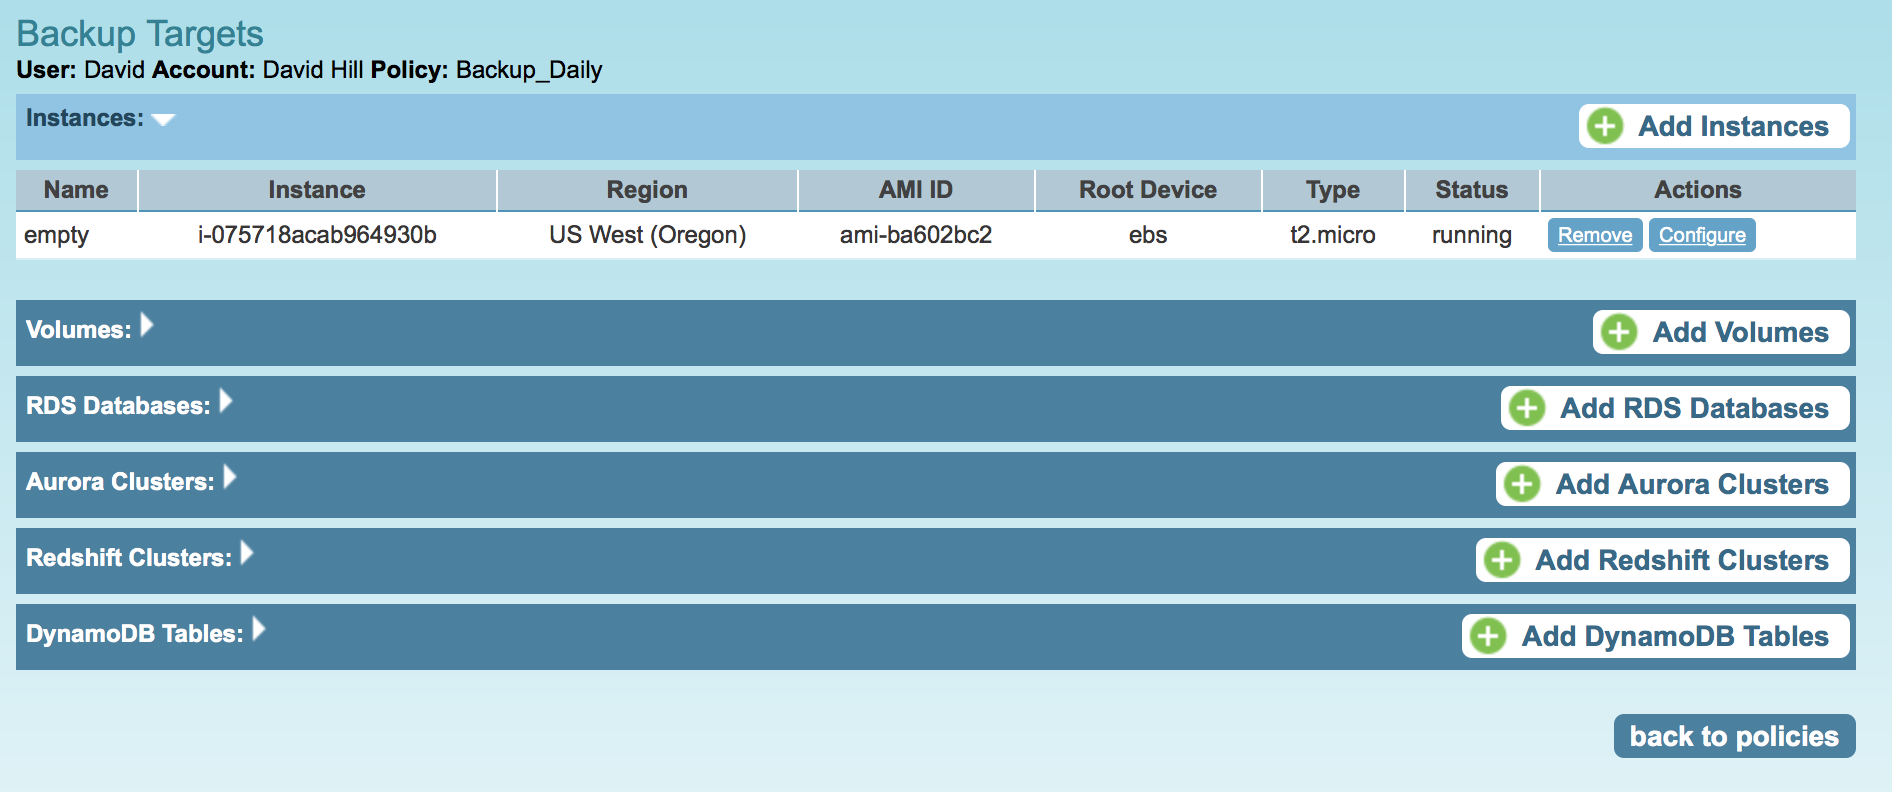The width and height of the screenshot is (1892, 792).
Task: Click the 'empty' name cell
Action: (x=56, y=236)
